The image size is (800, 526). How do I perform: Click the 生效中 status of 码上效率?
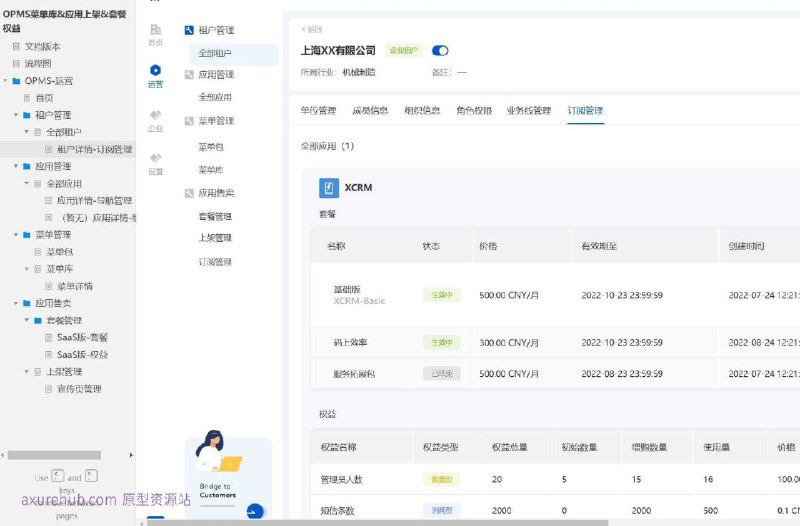point(442,342)
